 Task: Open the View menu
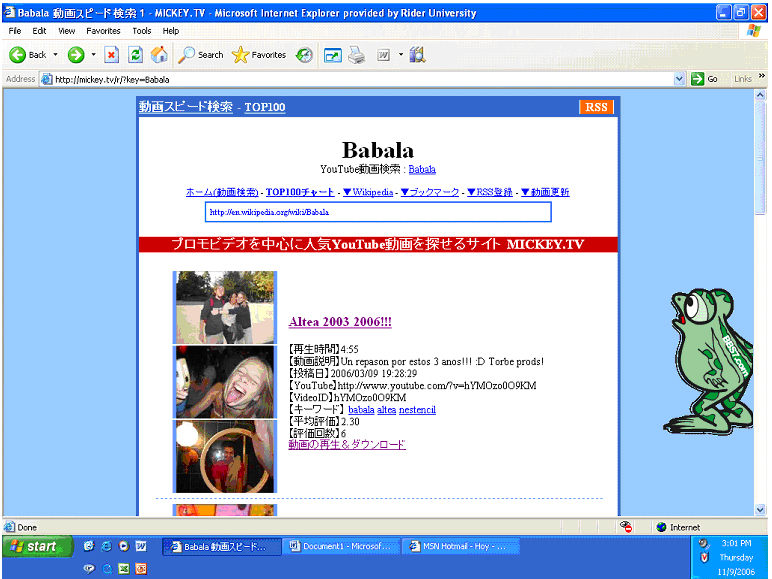(66, 31)
